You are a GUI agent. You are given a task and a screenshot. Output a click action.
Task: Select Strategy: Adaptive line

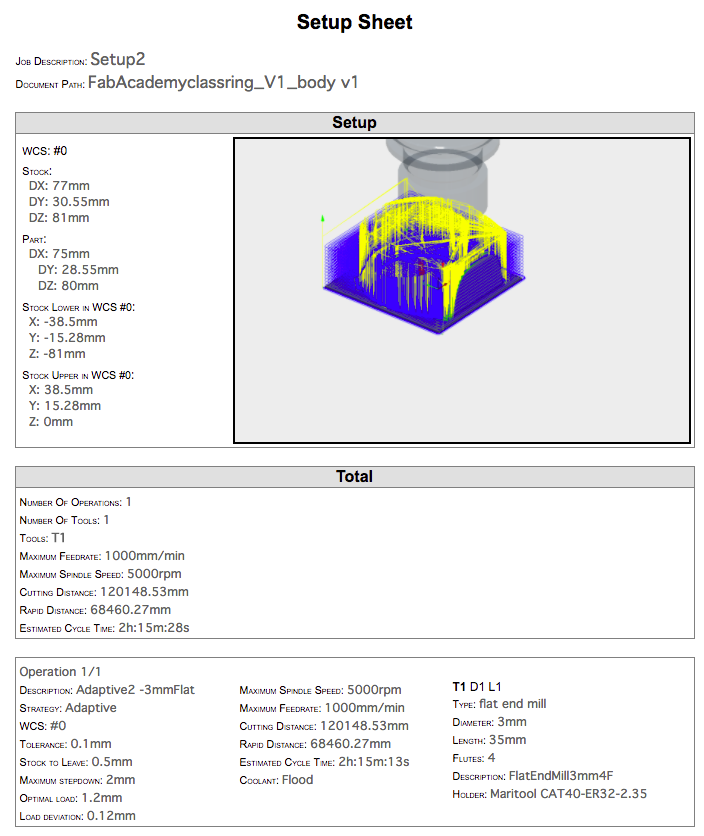pos(68,708)
